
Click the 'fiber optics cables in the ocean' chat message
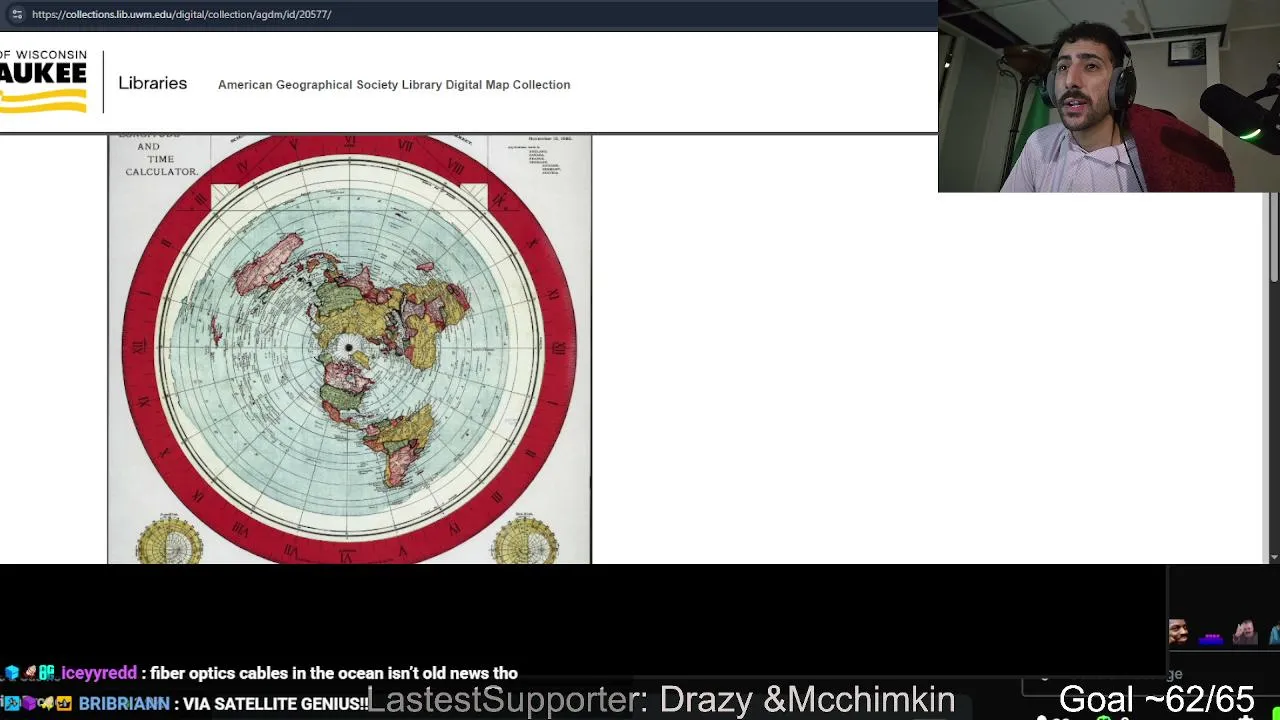tap(334, 674)
